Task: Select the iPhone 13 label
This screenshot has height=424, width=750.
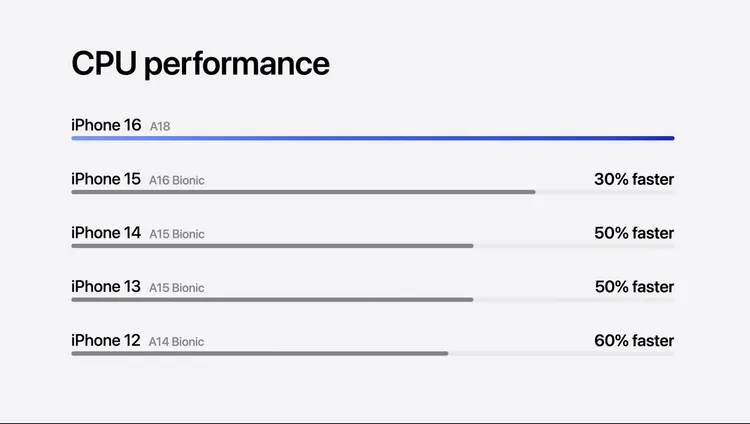Action: coord(106,287)
